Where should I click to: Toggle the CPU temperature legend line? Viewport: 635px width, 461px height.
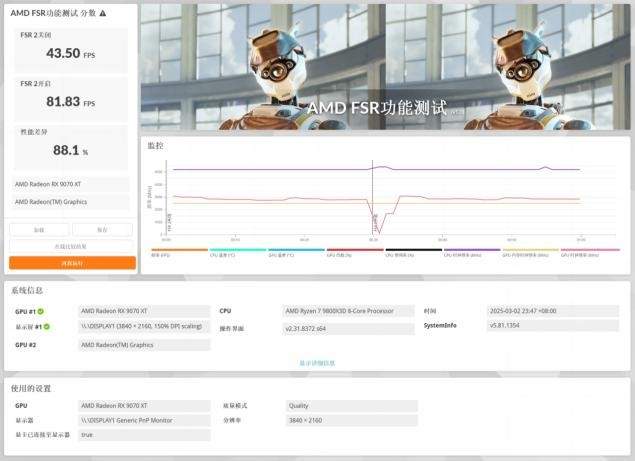click(x=238, y=250)
